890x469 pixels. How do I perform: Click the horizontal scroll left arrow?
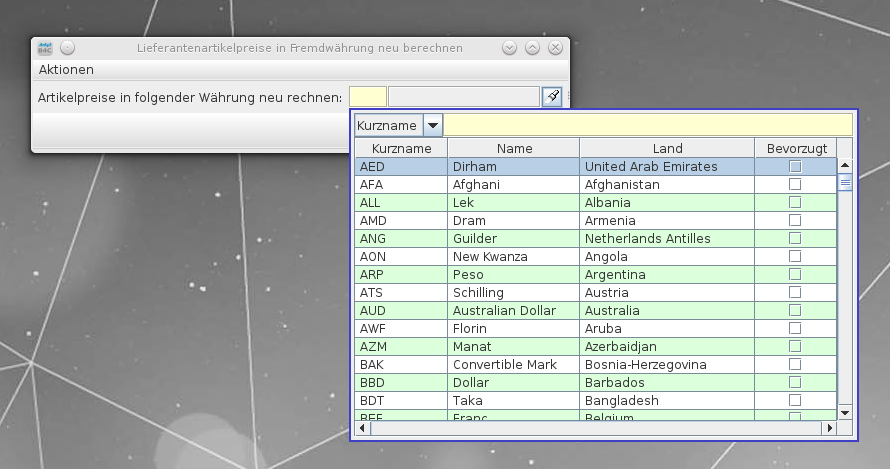tap(364, 428)
